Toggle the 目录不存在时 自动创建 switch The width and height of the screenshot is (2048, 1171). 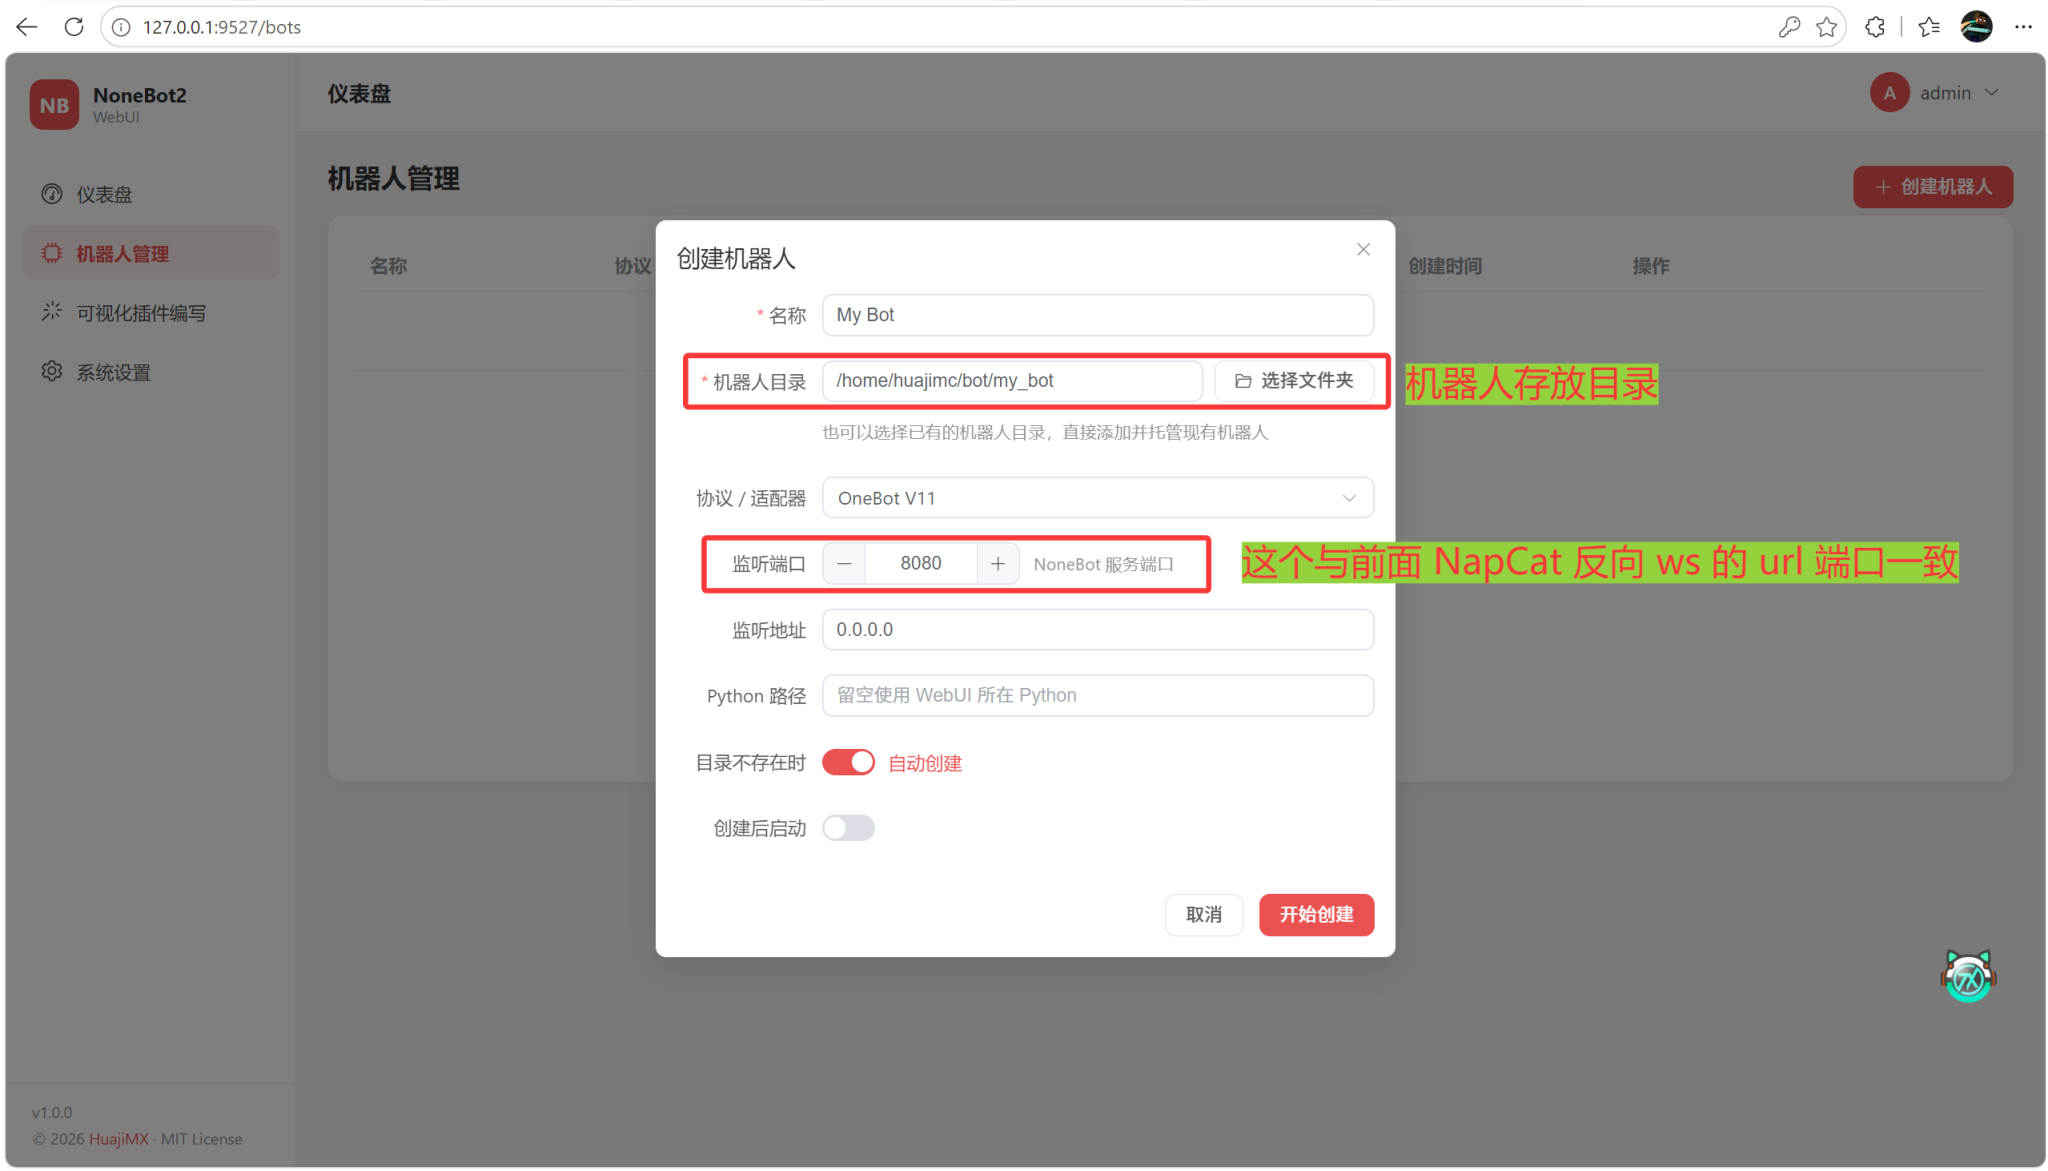[x=848, y=762]
